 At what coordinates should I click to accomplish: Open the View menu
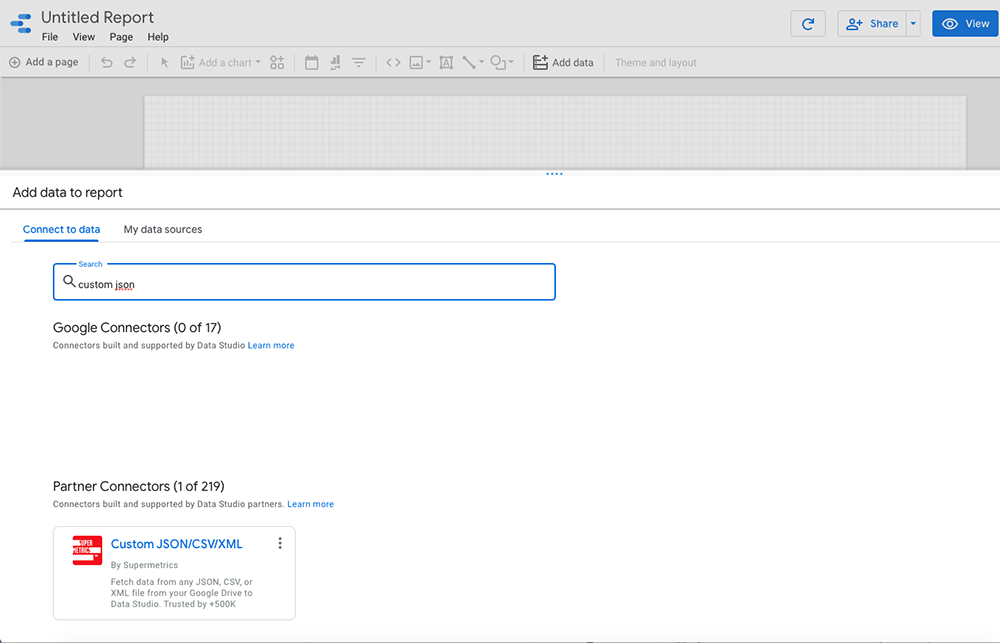[84, 37]
